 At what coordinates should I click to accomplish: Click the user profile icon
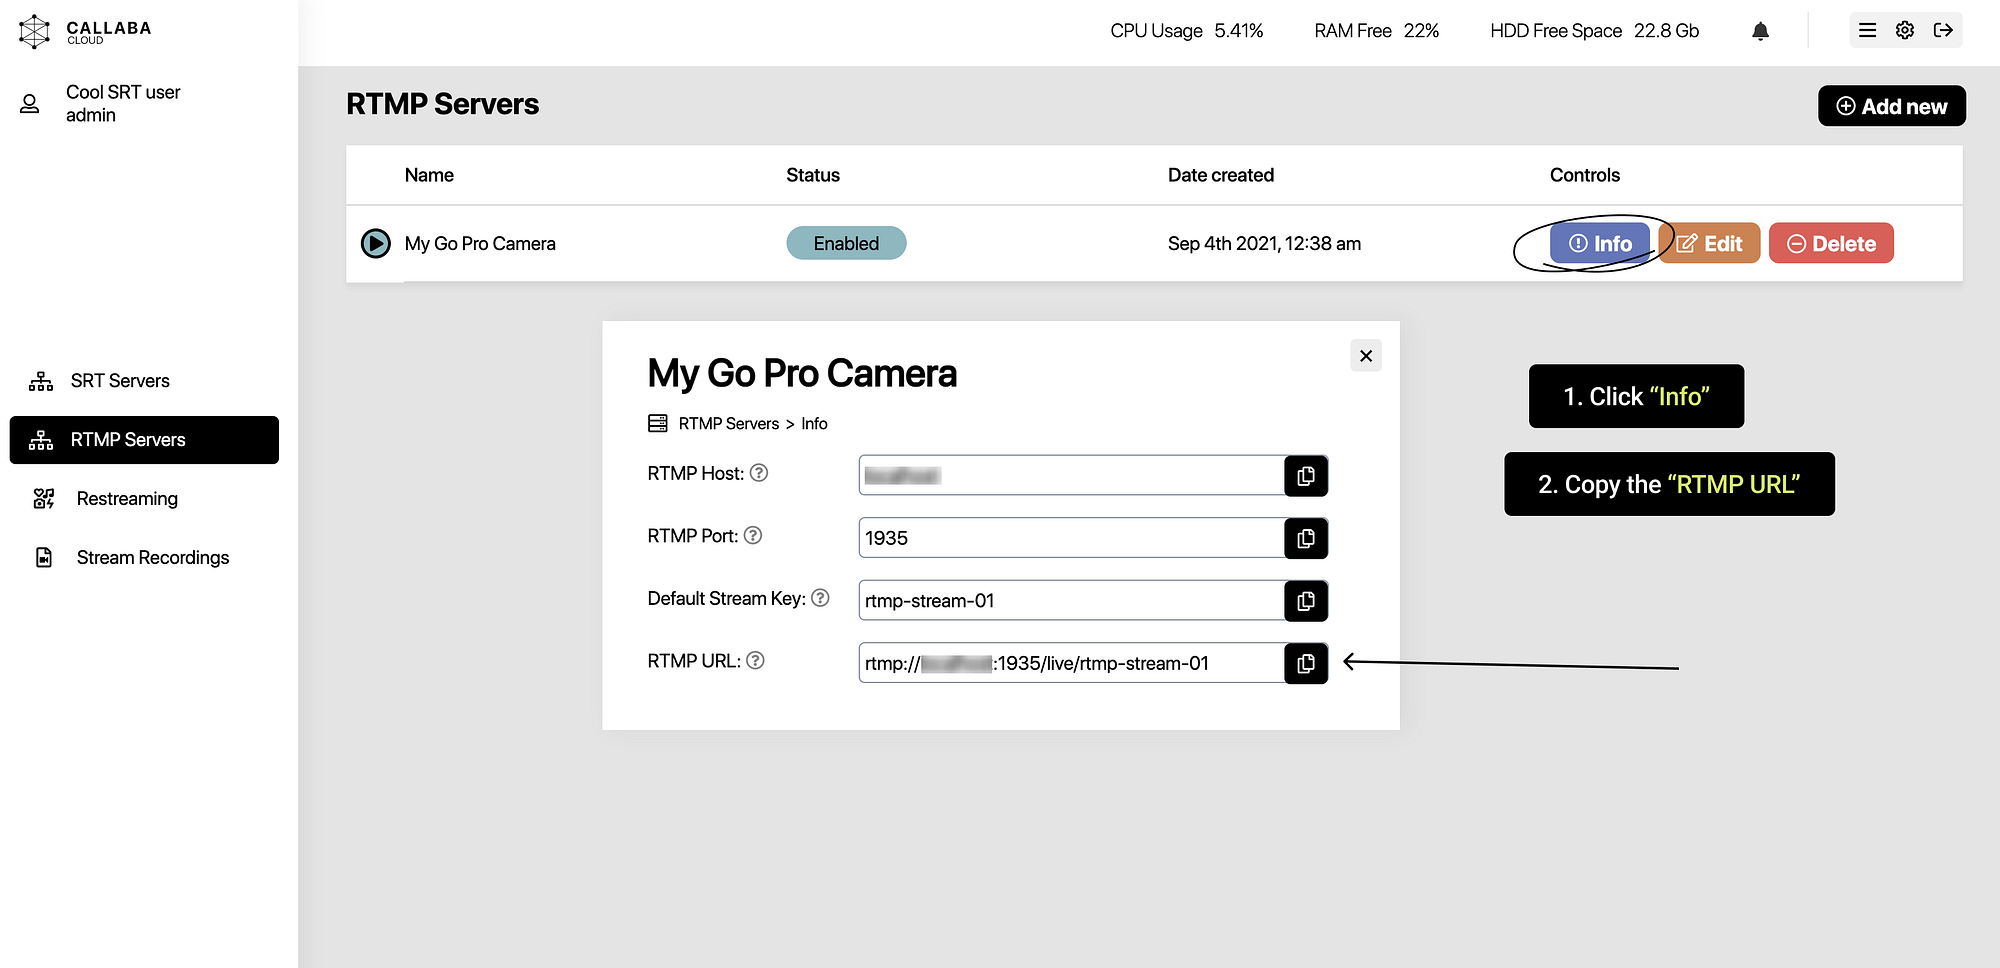point(30,103)
